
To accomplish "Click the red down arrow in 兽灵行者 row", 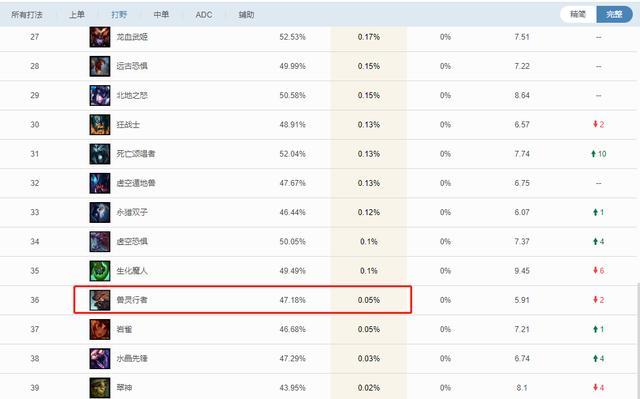I will click(596, 300).
